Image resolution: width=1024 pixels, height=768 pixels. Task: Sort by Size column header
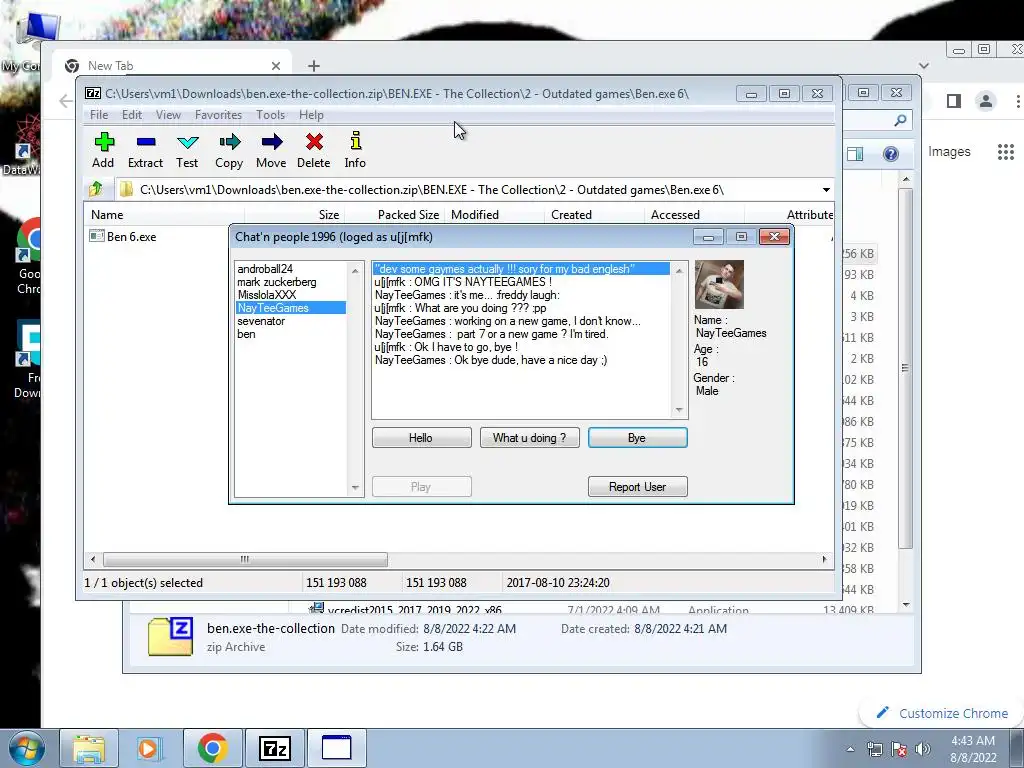(x=295, y=214)
